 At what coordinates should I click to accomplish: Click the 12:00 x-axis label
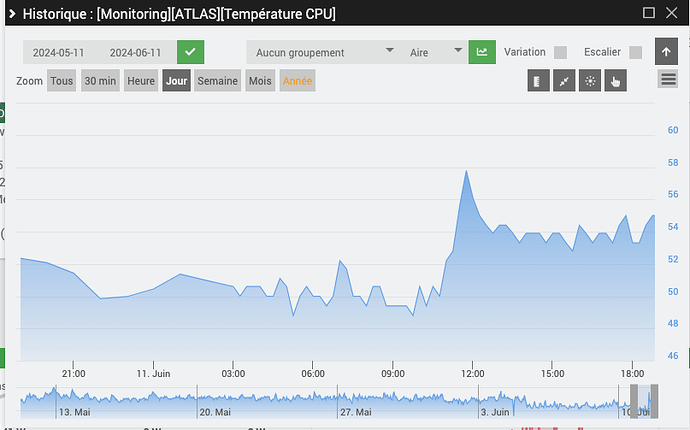(x=473, y=374)
